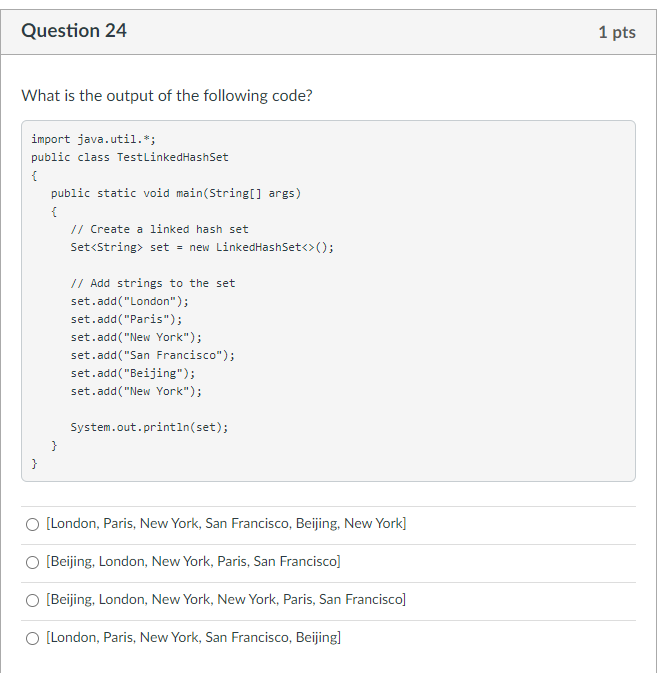Click the "// Create a linked hash set" comment

click(159, 229)
